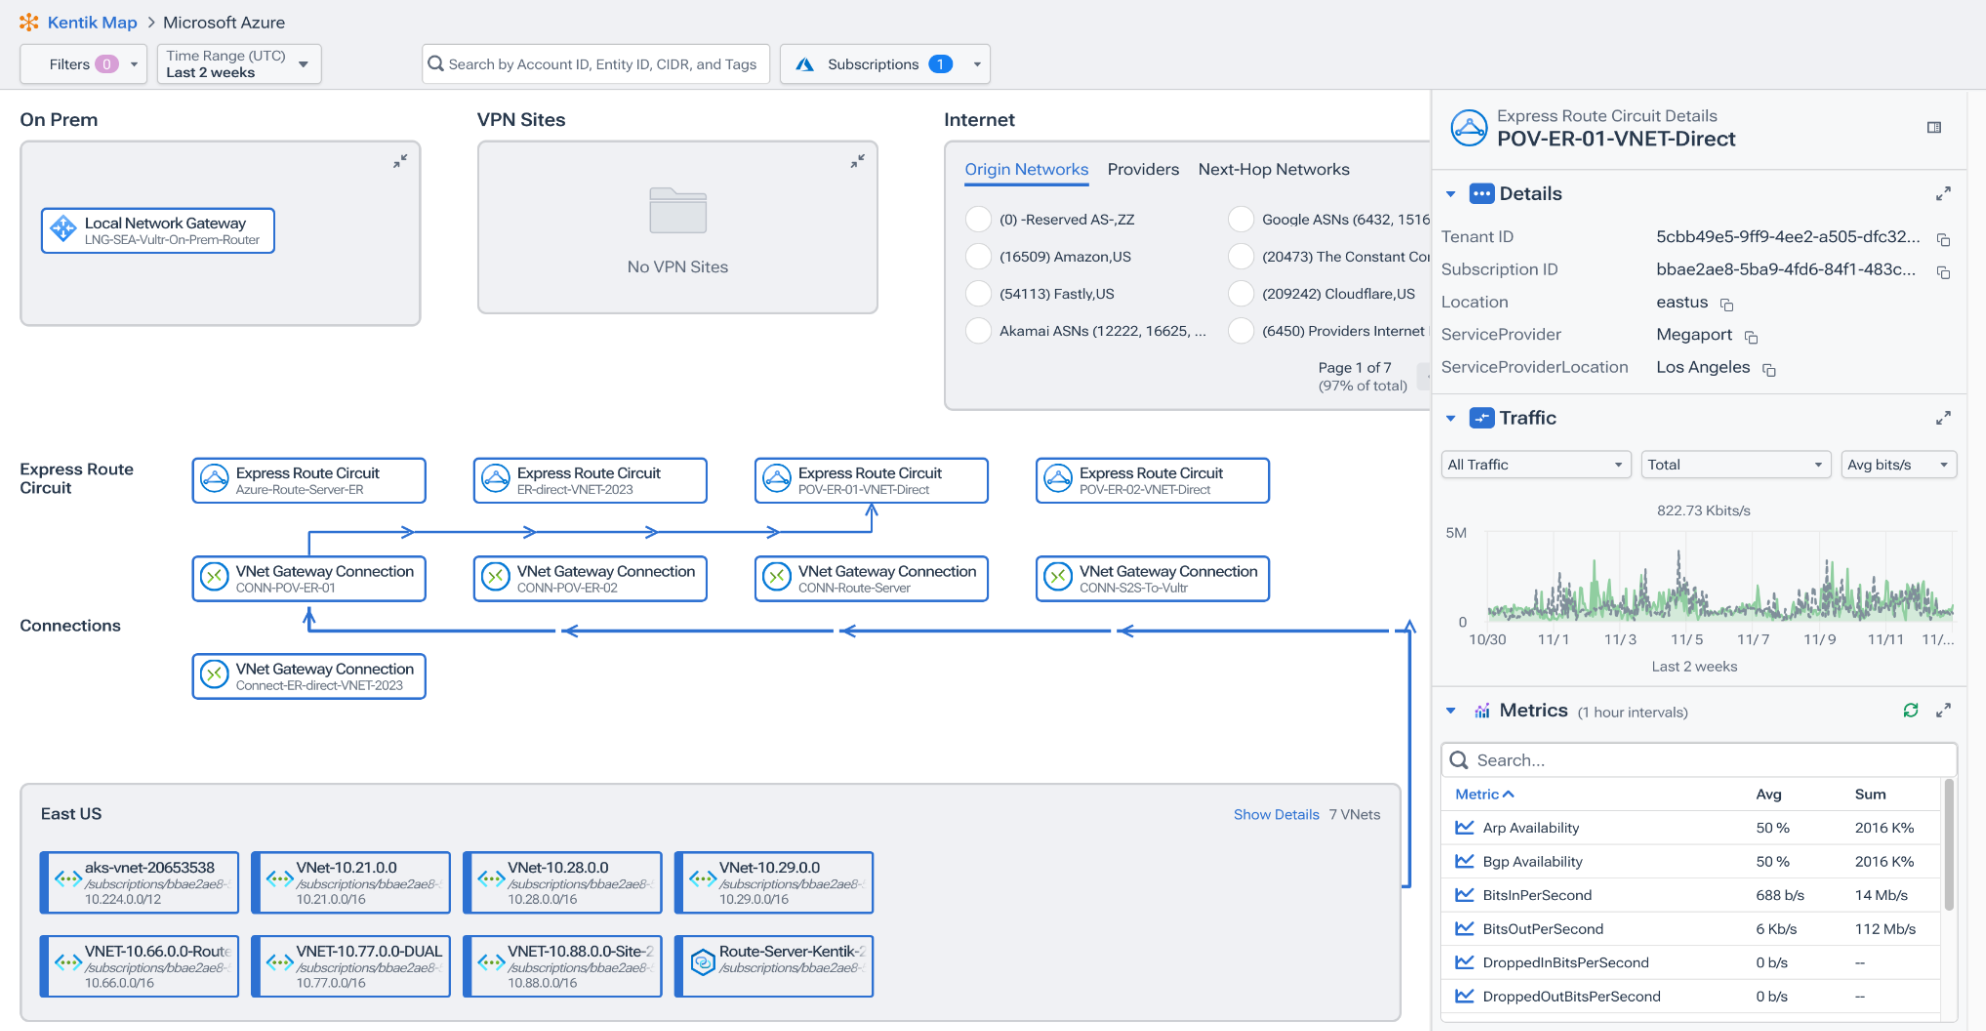Open CONN-S2S-To-Vultr gateway connection
1986x1031 pixels.
pos(1152,578)
